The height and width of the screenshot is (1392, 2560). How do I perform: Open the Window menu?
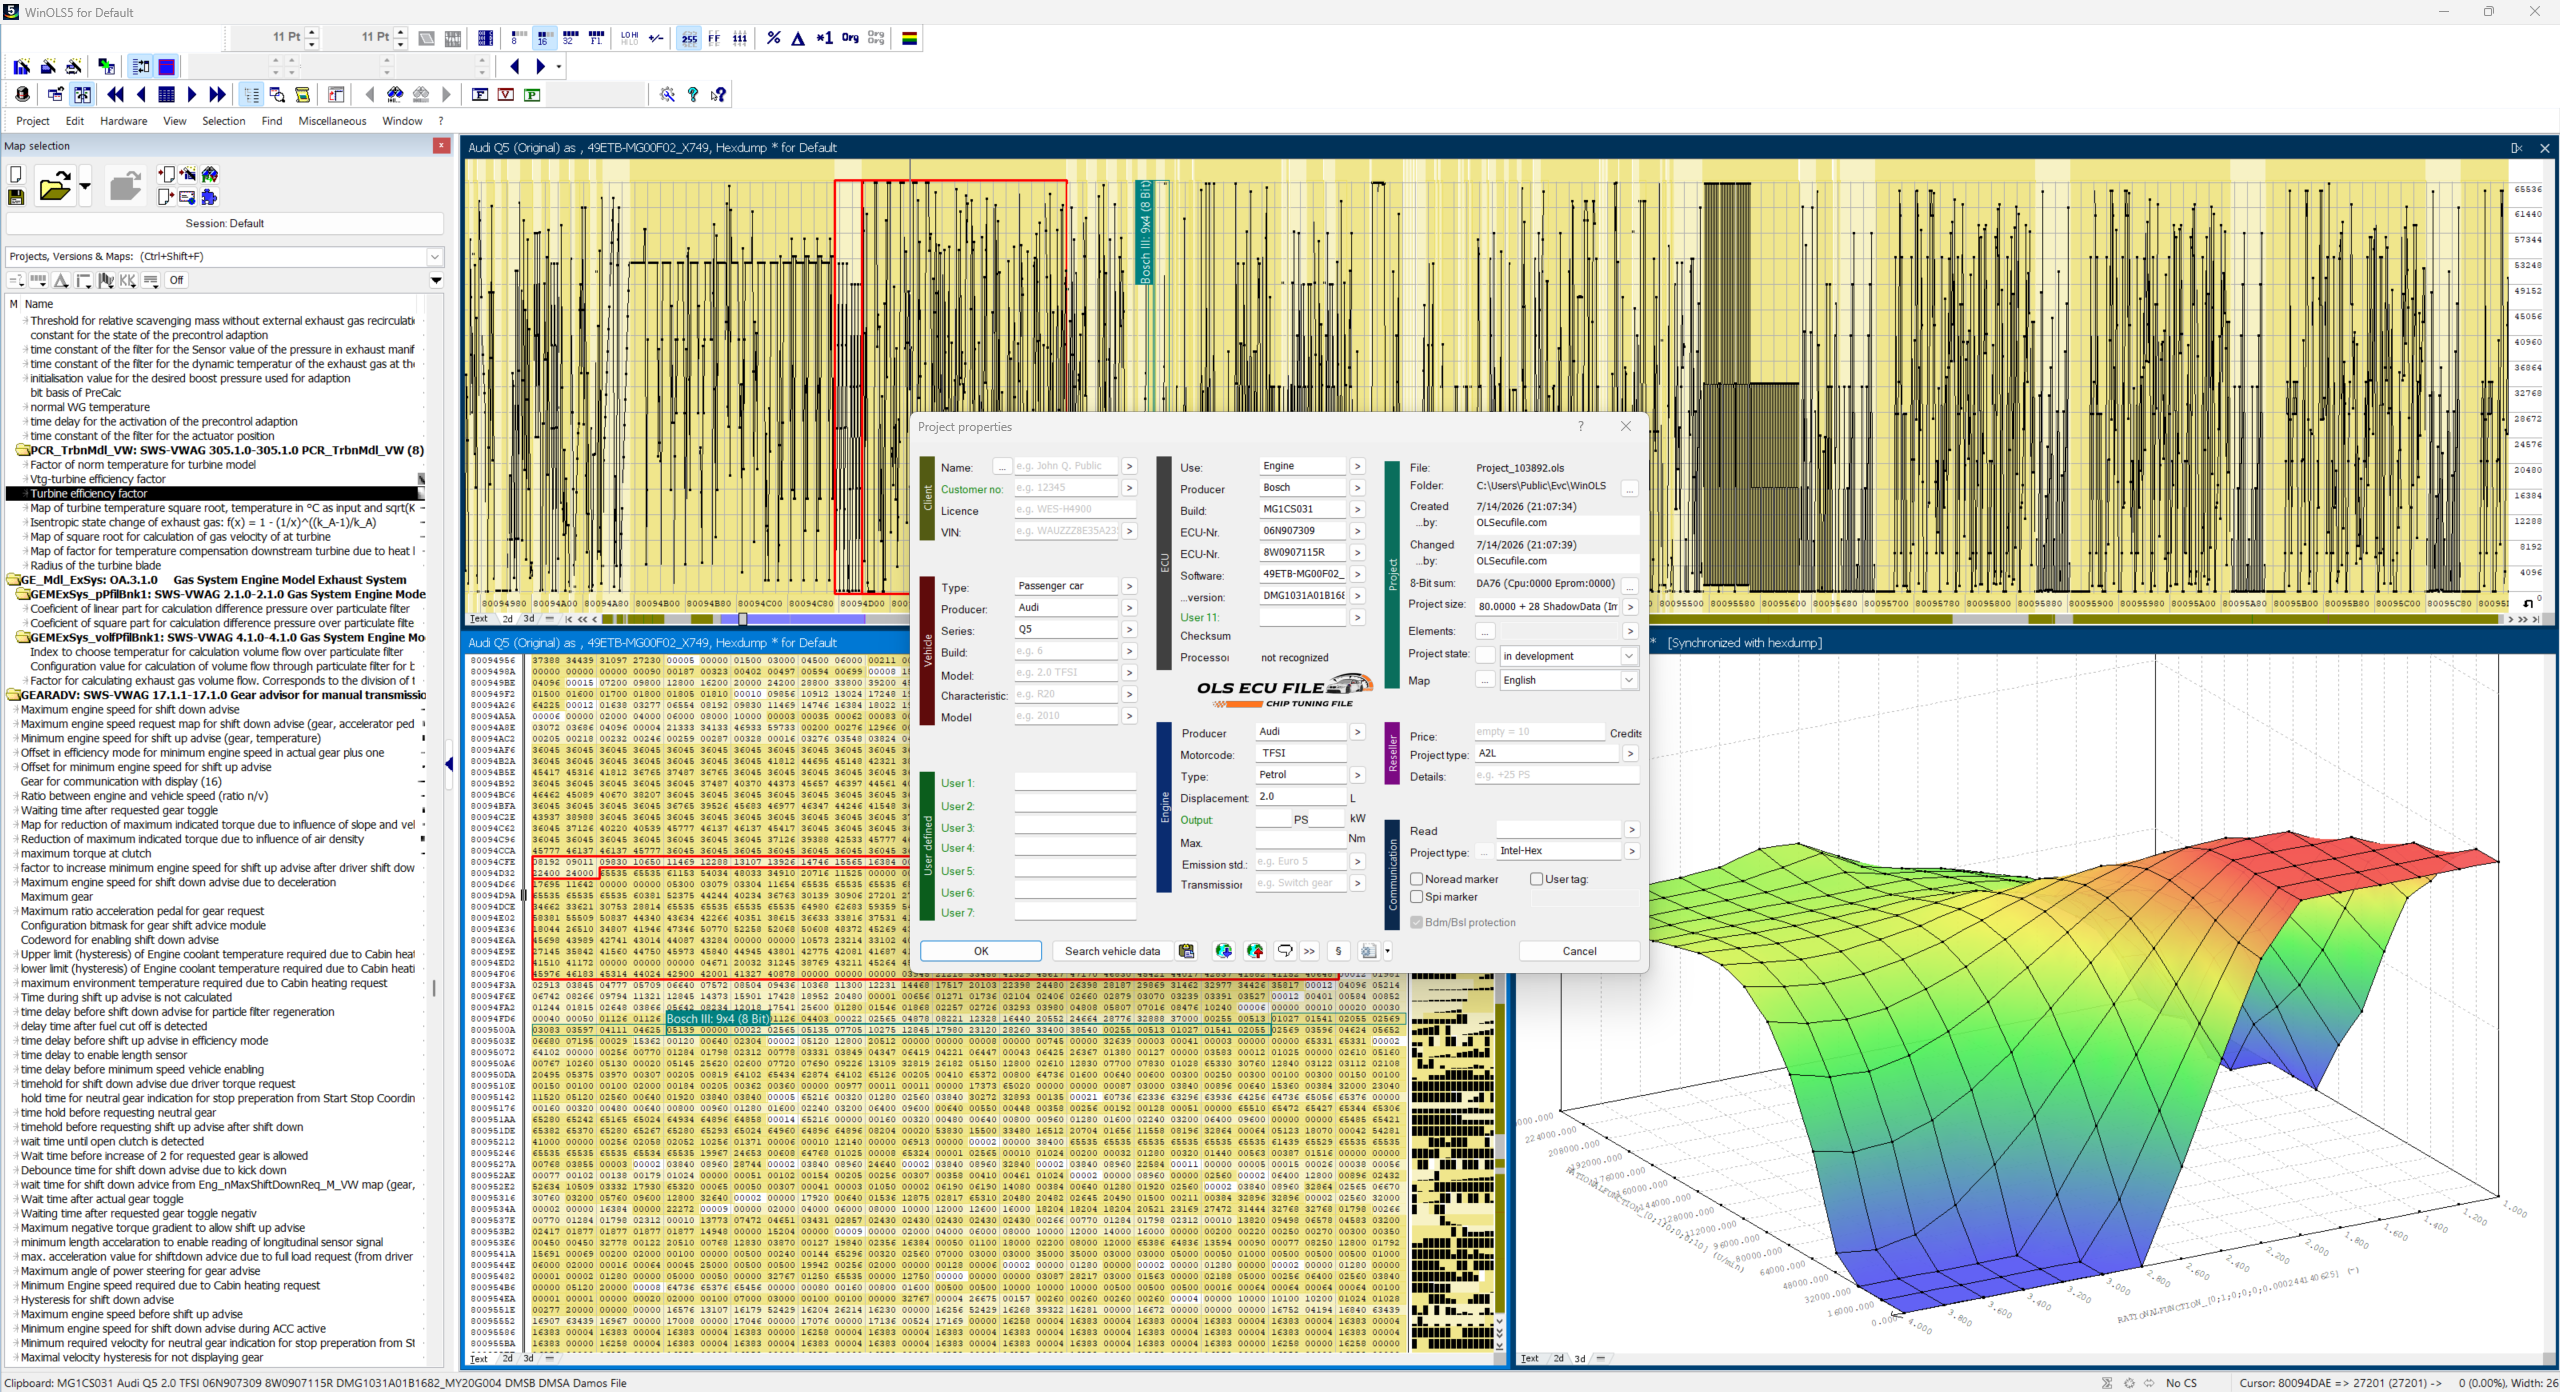tap(402, 121)
